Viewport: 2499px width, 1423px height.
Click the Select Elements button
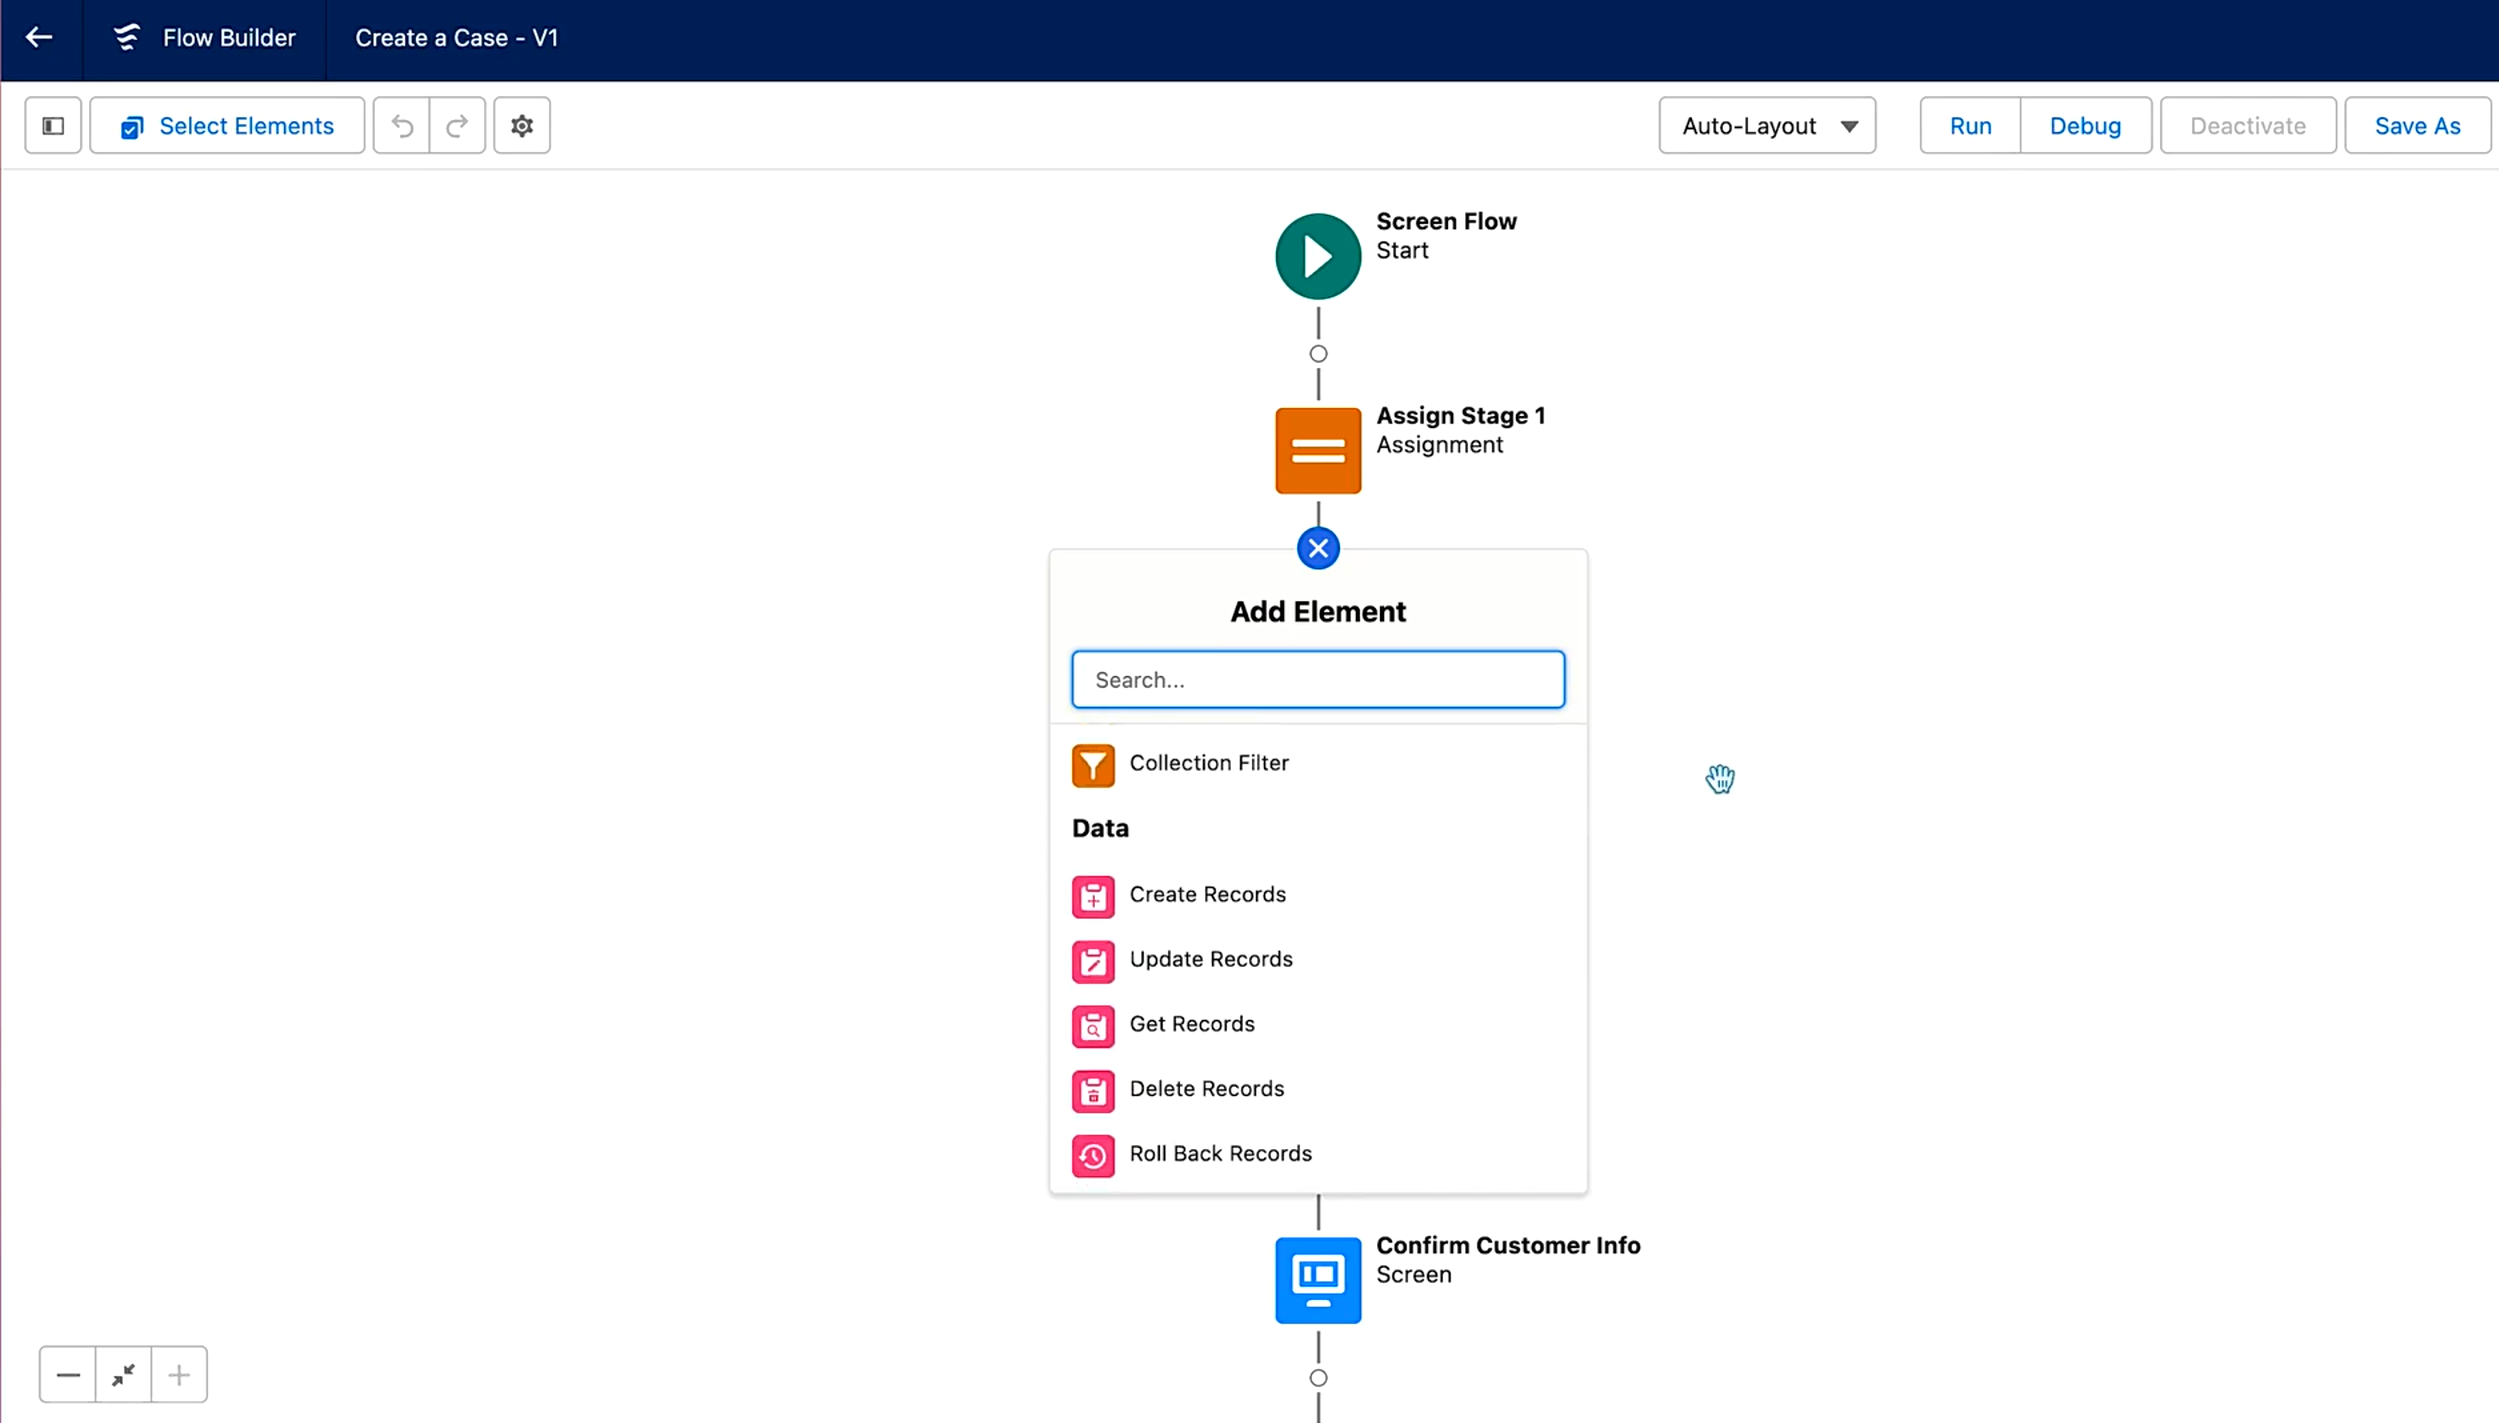click(x=227, y=126)
